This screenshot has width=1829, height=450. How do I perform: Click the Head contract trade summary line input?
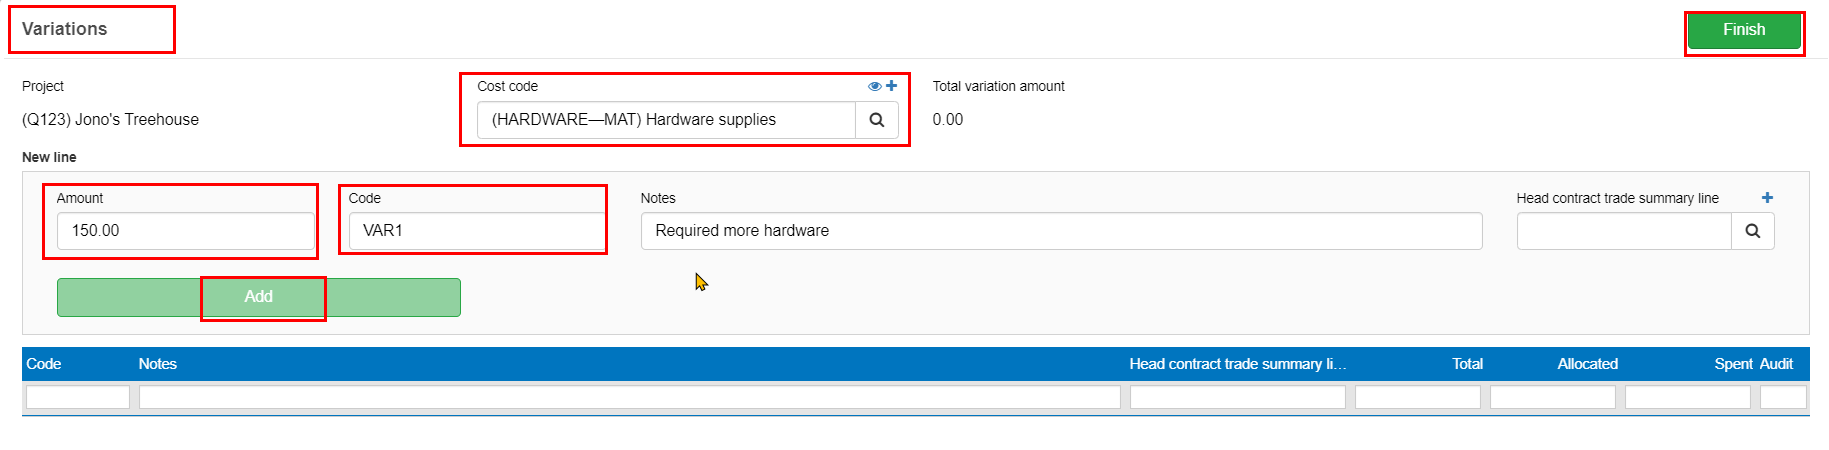(x=1624, y=231)
